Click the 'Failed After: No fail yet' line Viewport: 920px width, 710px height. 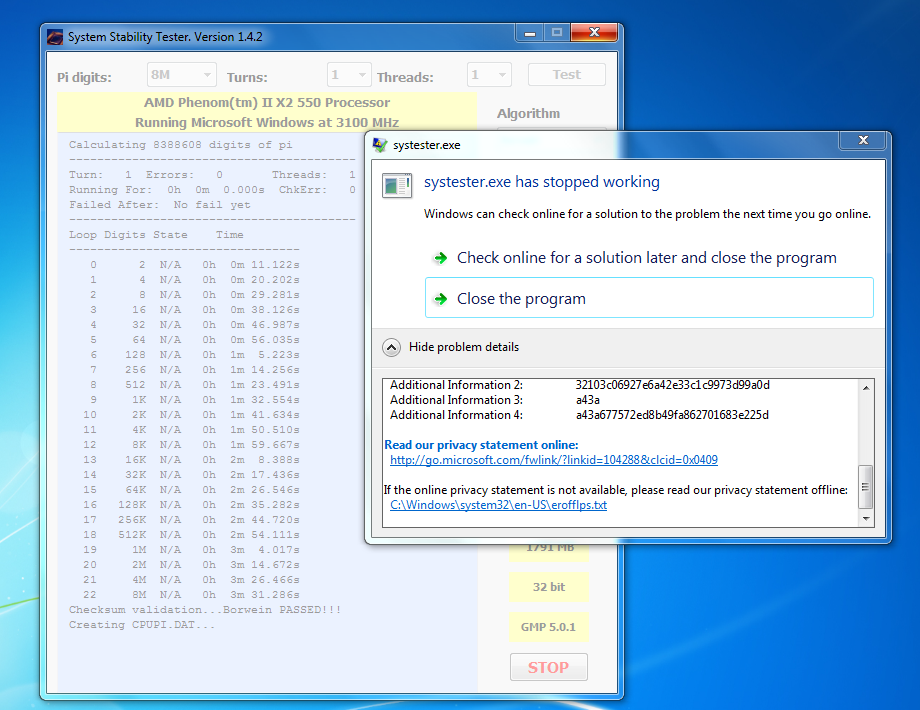tap(160, 205)
